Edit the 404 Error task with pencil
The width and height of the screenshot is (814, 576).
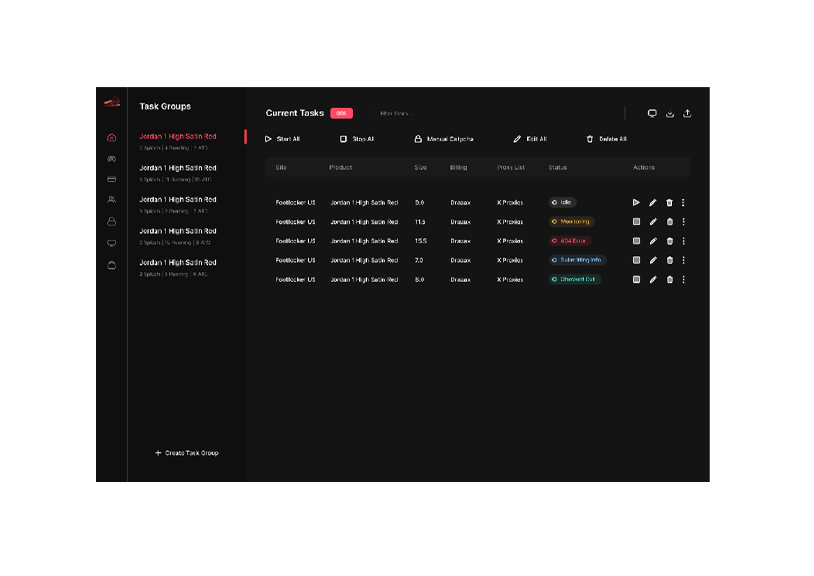pyautogui.click(x=653, y=241)
